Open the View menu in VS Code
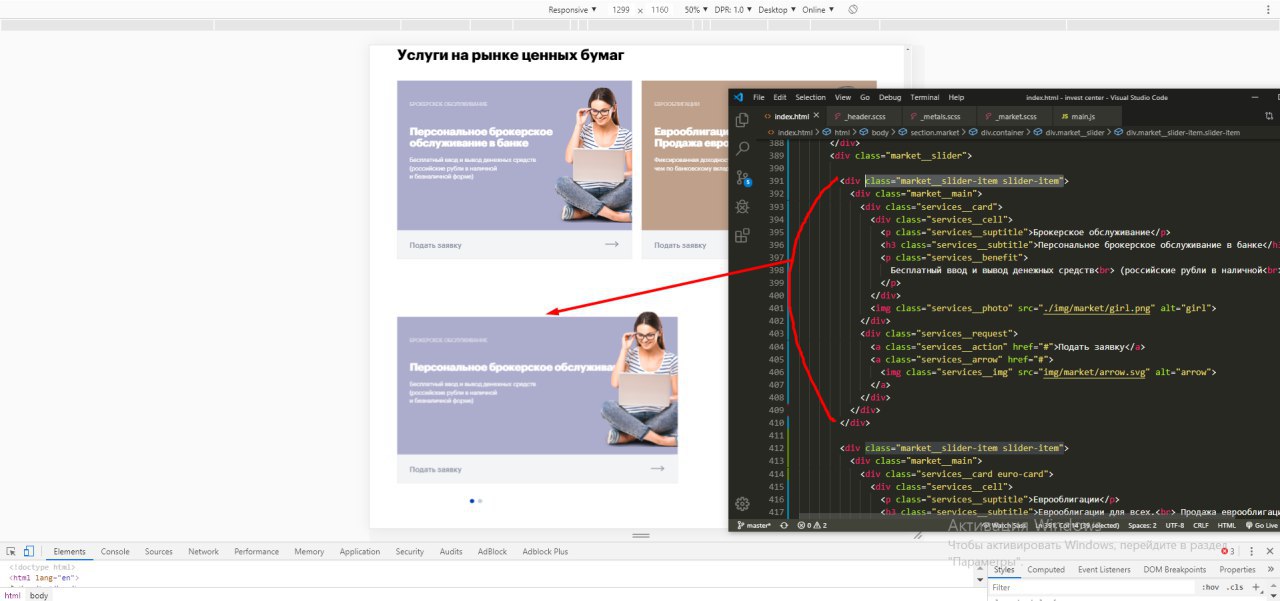The height and width of the screenshot is (601, 1280). tap(843, 97)
